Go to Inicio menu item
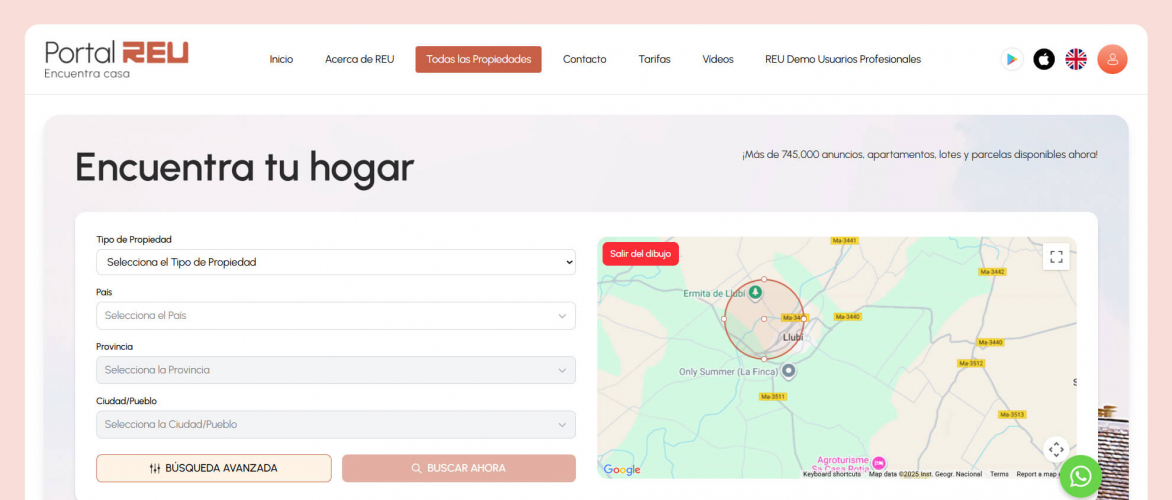 pos(281,59)
